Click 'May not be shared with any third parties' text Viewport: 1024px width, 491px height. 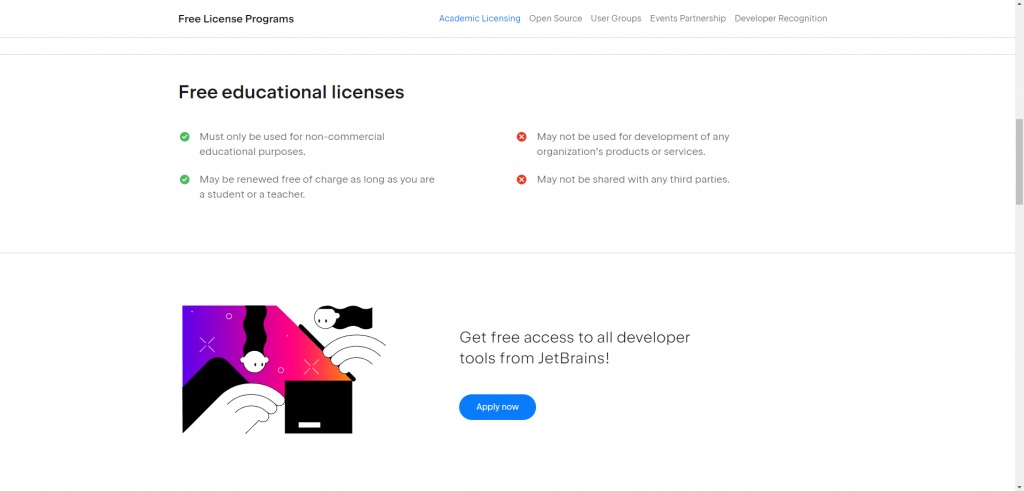click(633, 179)
